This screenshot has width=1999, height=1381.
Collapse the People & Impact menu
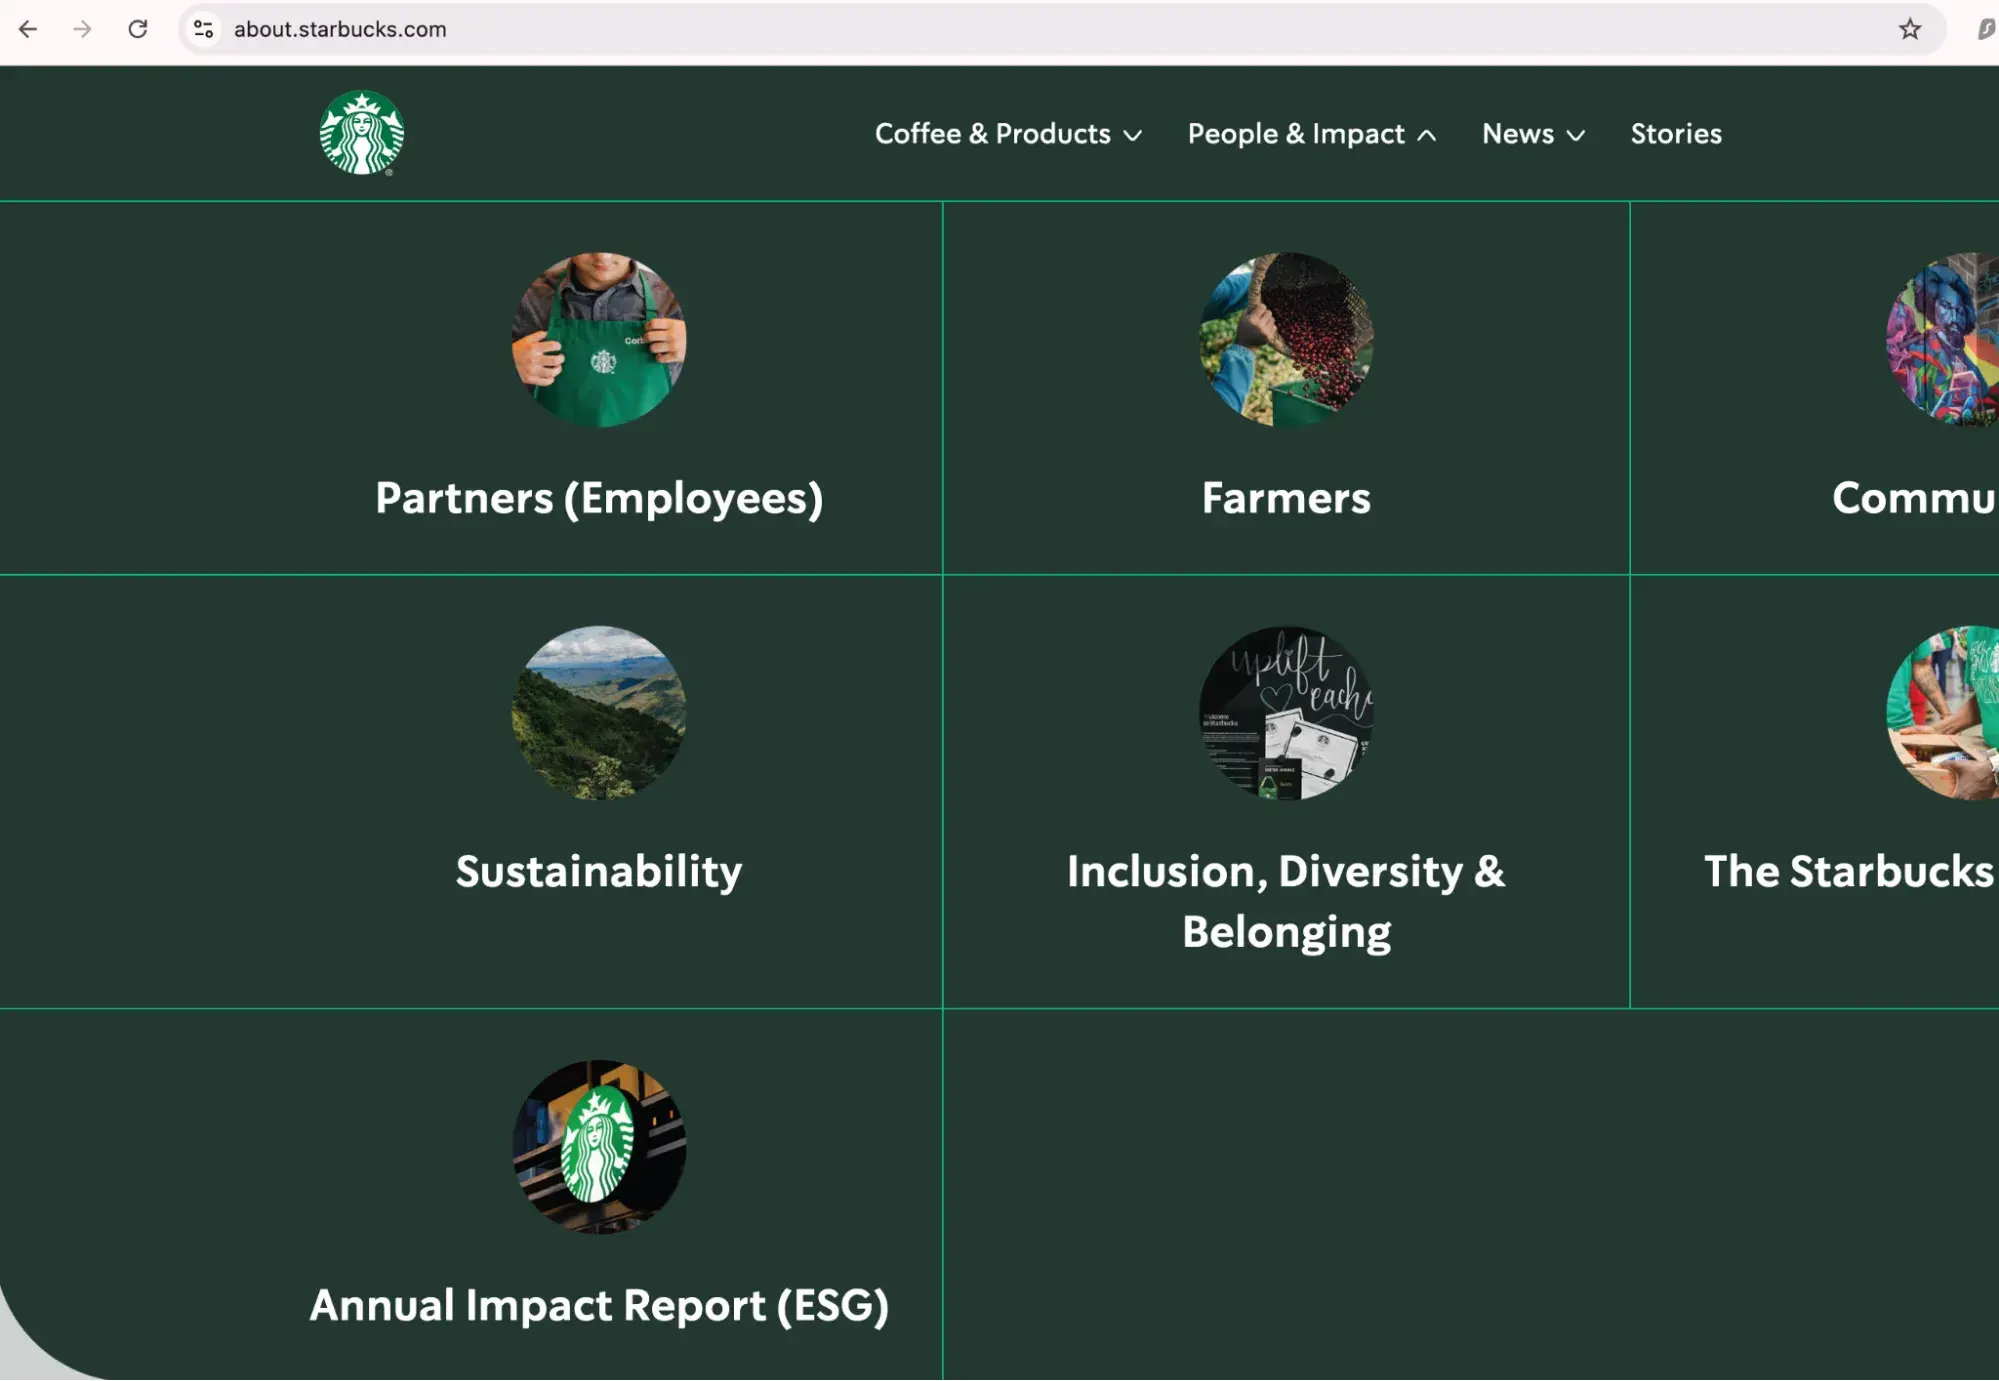click(1312, 134)
